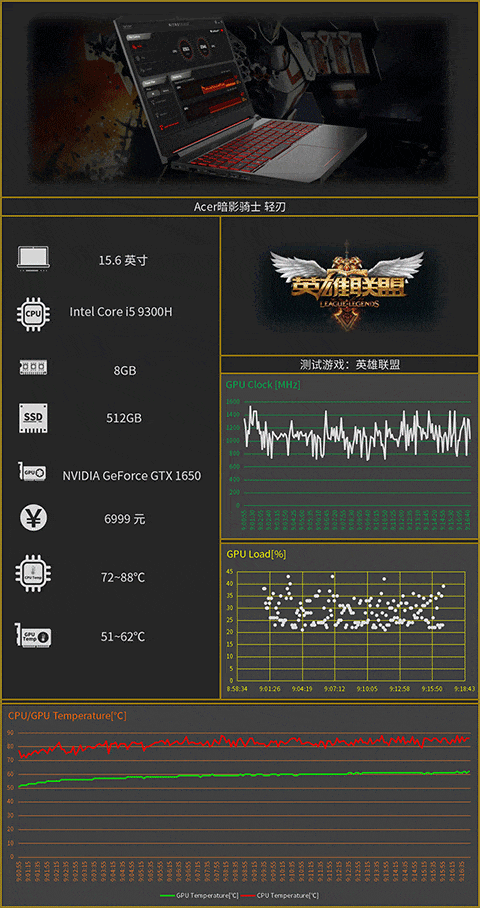
Task: Click the NVIDIA GeForce GTX 1650 text
Action: click(x=131, y=476)
